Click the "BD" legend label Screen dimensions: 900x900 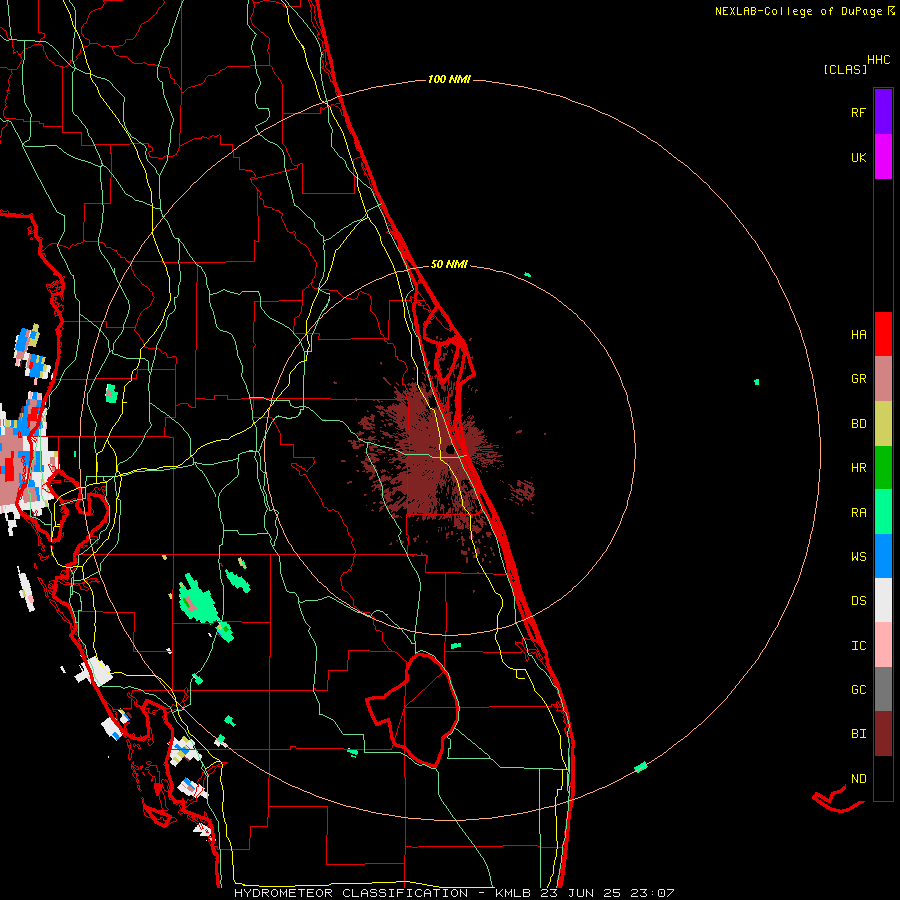[x=858, y=424]
